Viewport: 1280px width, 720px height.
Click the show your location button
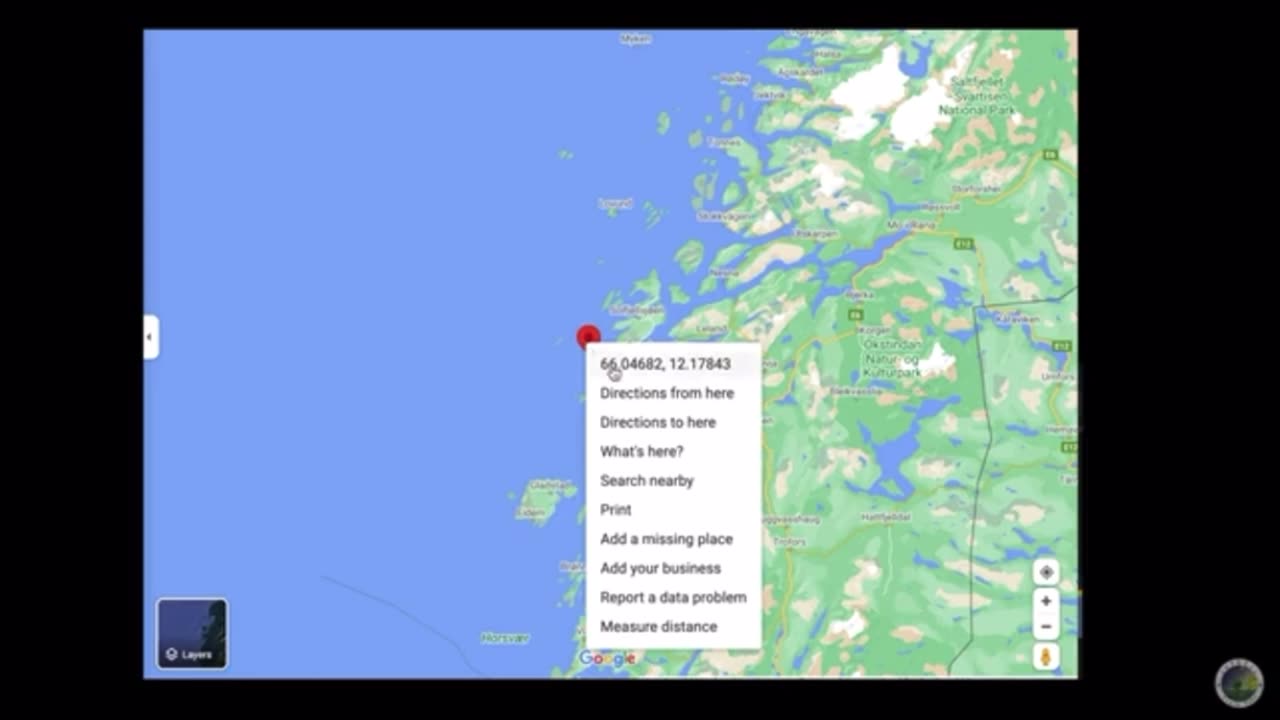[x=1046, y=572]
